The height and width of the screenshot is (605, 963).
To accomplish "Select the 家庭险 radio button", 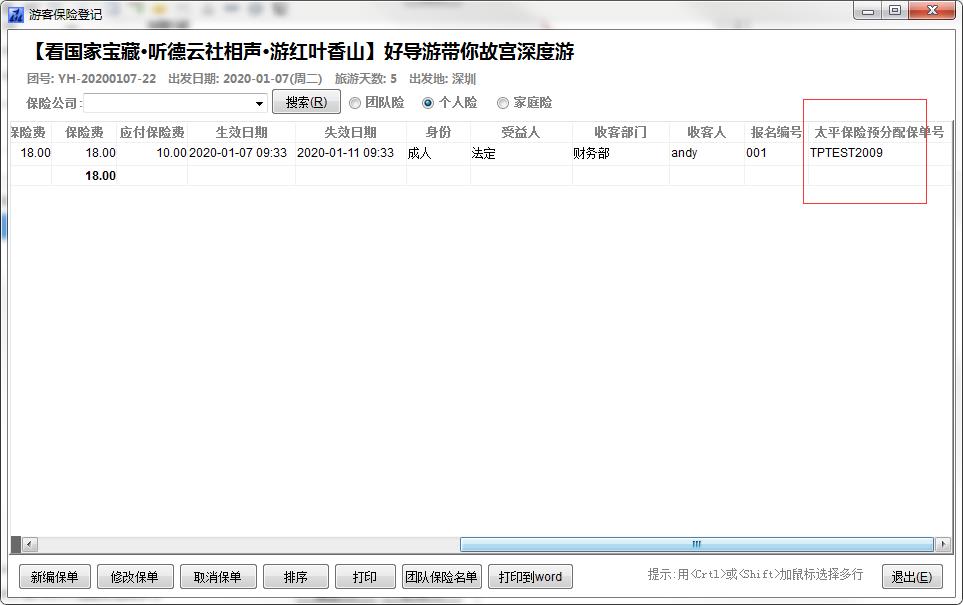I will click(503, 103).
